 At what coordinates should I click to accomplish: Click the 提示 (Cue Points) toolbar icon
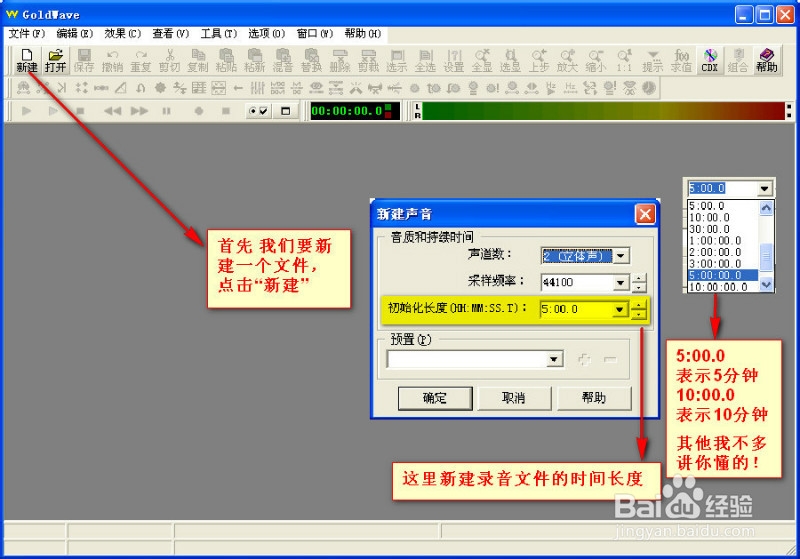653,60
